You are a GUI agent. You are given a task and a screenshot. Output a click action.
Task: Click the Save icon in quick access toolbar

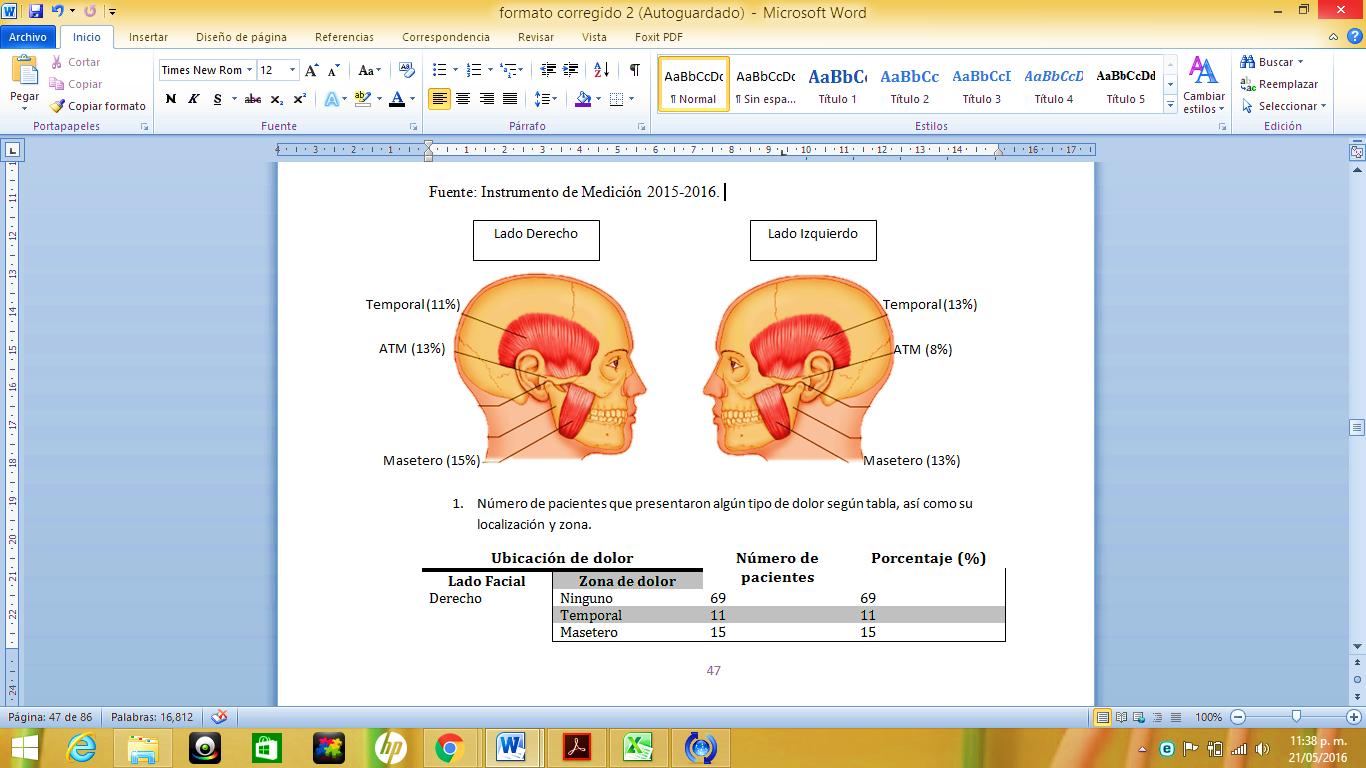[x=36, y=12]
